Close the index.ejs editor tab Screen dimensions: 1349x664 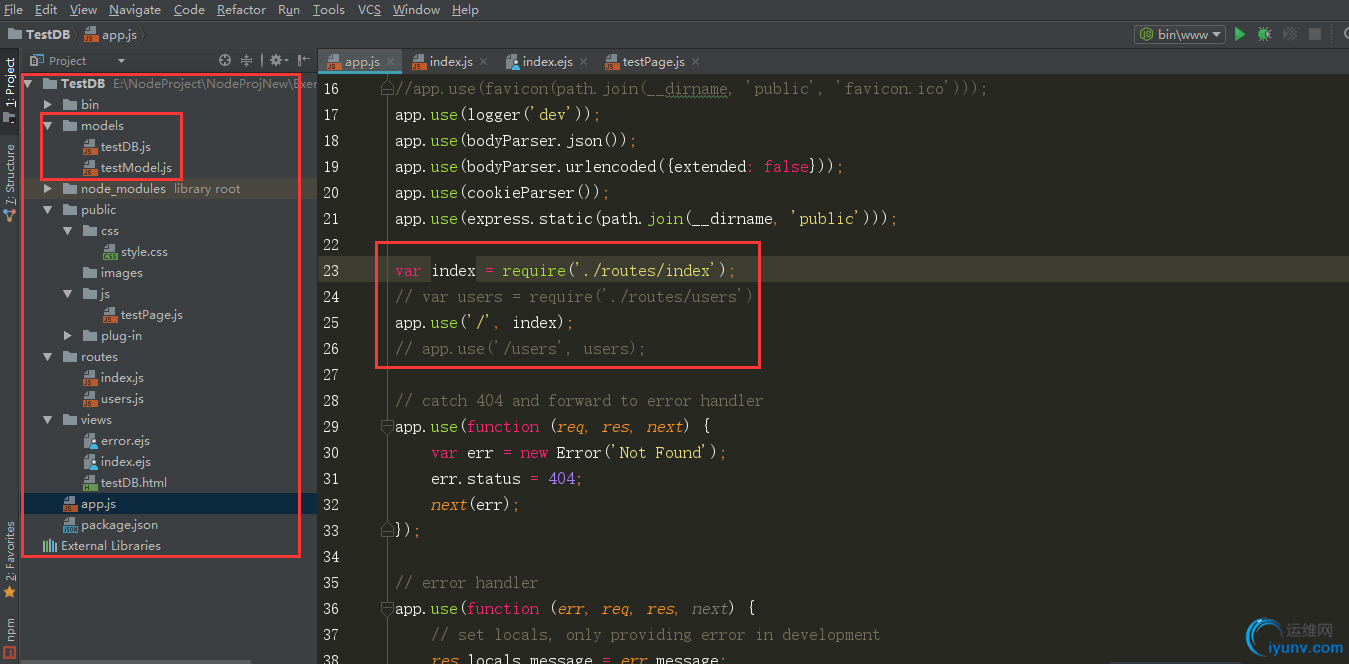pos(584,62)
